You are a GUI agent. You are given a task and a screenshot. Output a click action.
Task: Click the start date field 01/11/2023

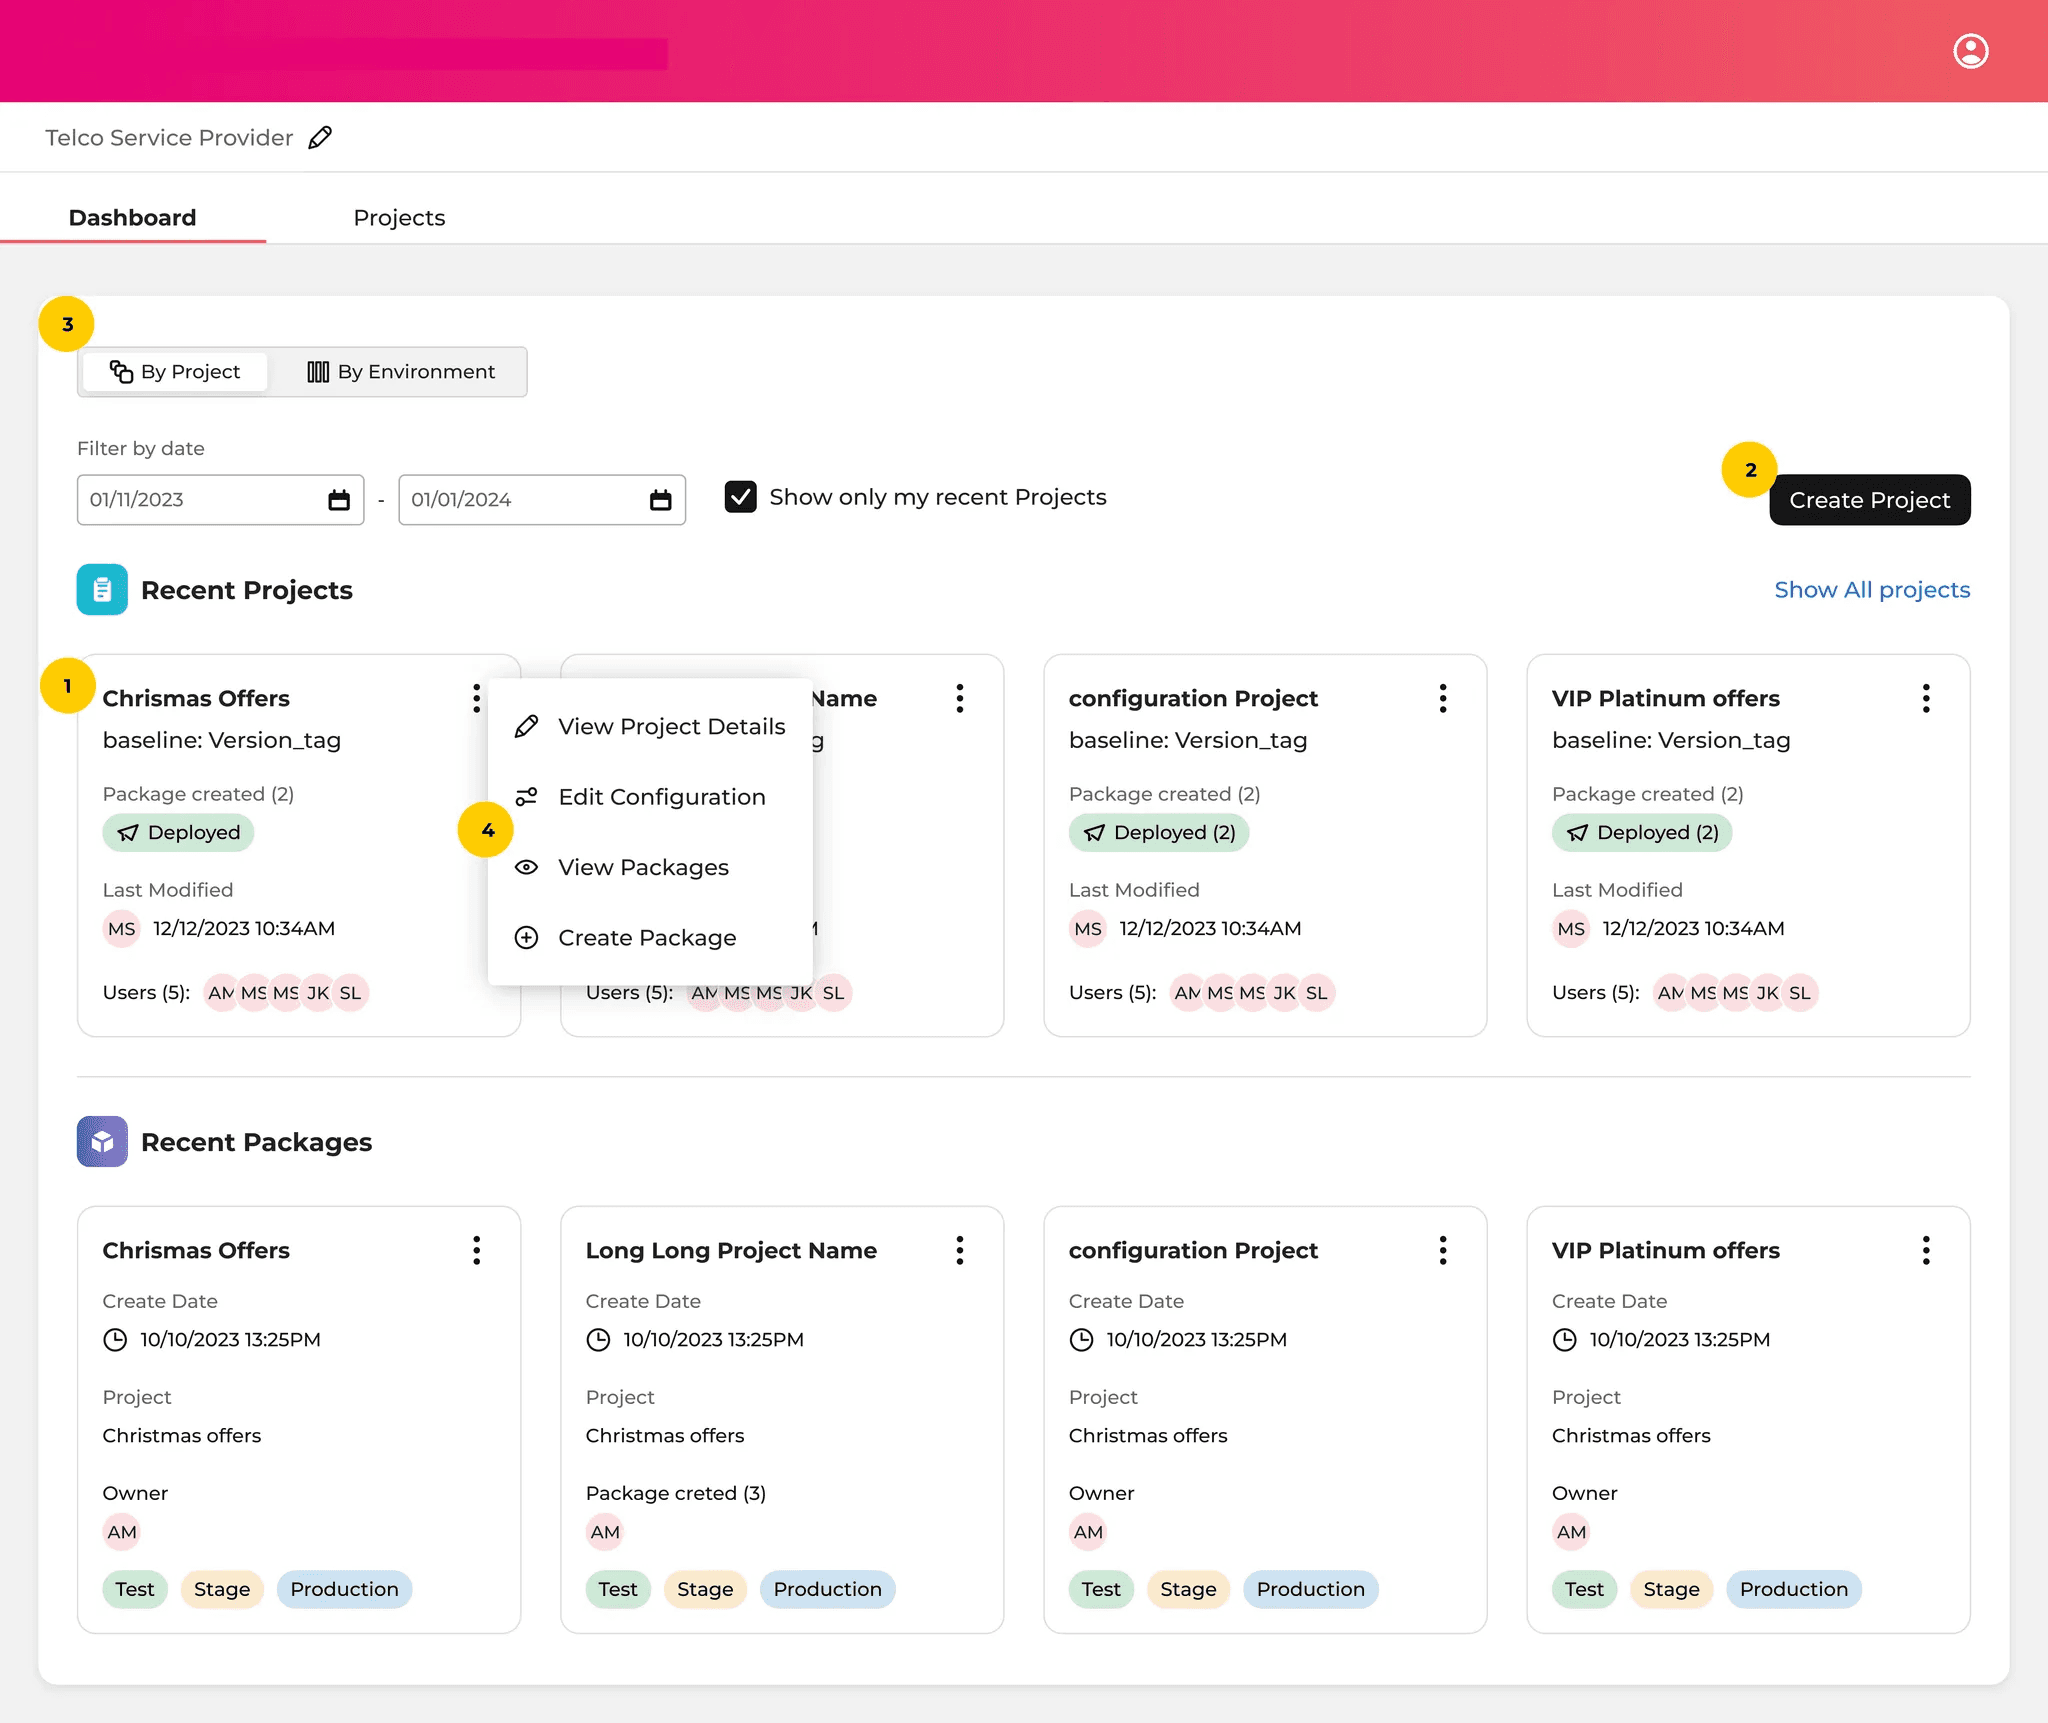point(220,500)
